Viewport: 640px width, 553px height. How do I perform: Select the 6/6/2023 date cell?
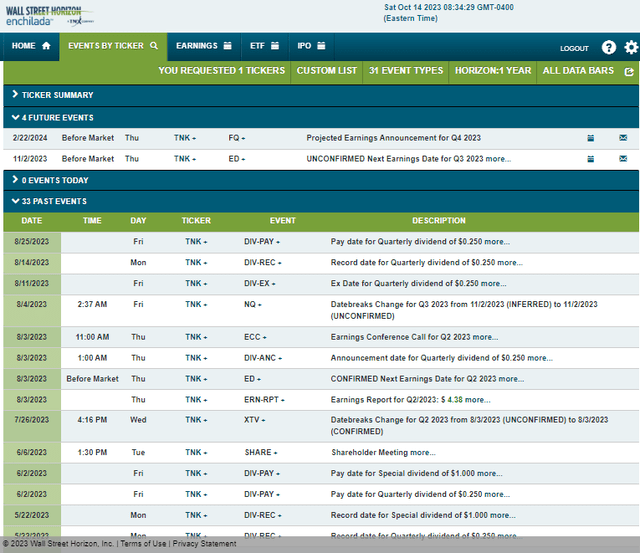[32, 453]
